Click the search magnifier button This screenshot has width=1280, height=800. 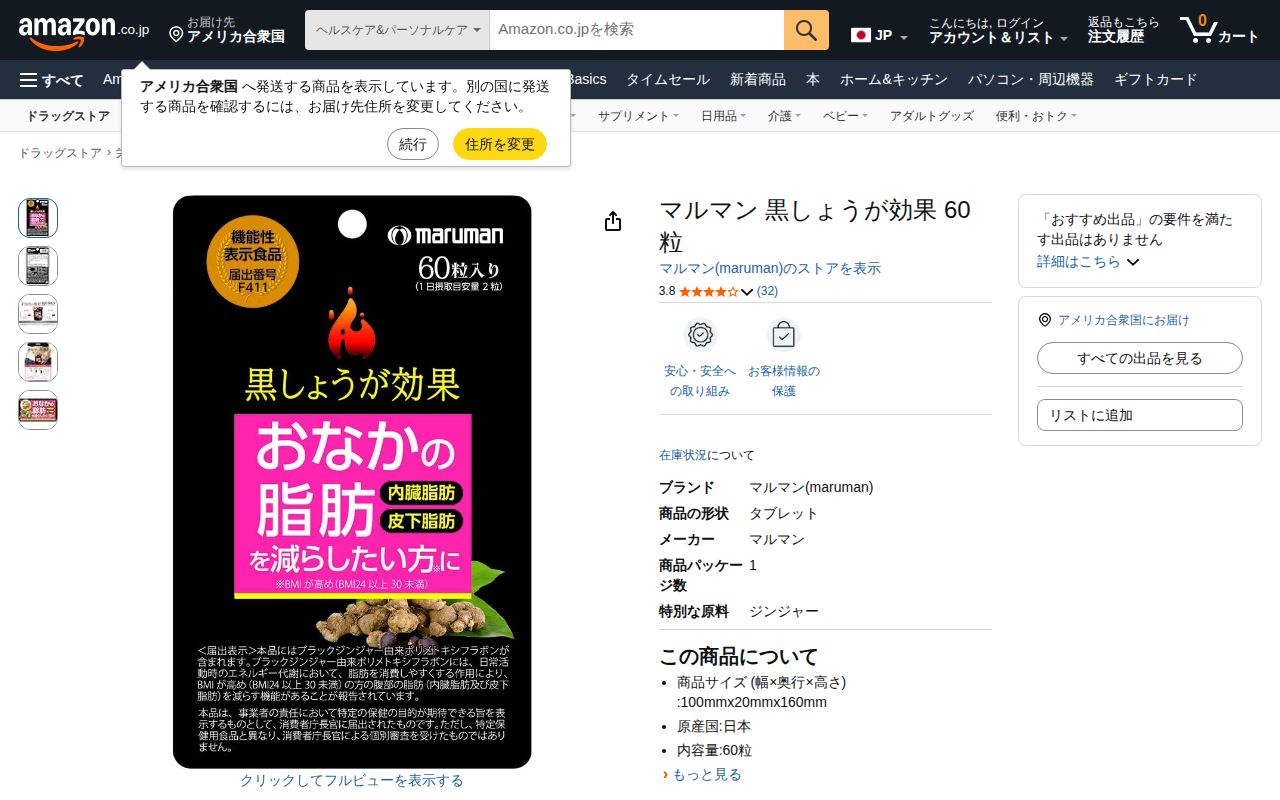point(806,30)
